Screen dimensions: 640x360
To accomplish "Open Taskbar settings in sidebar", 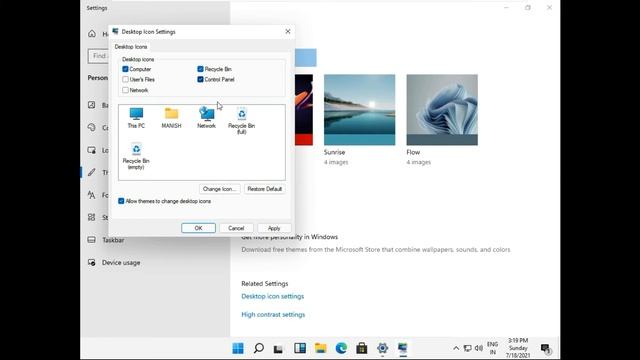I will click(113, 240).
